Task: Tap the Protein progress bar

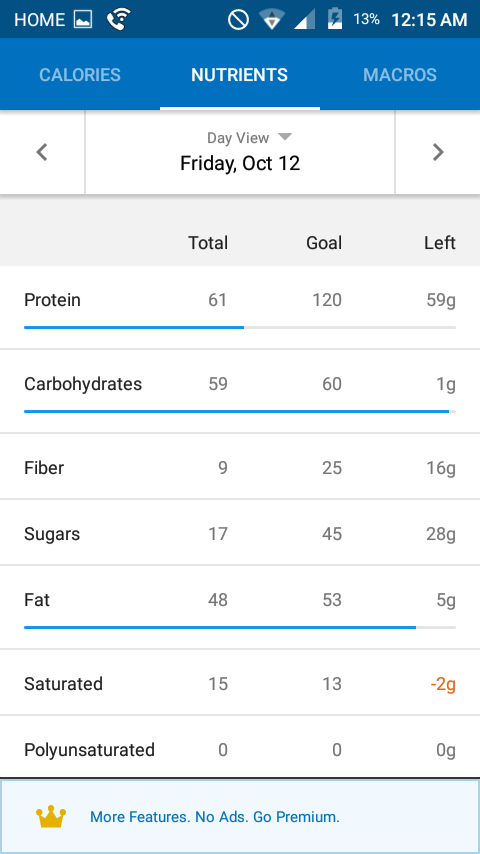Action: coord(240,327)
